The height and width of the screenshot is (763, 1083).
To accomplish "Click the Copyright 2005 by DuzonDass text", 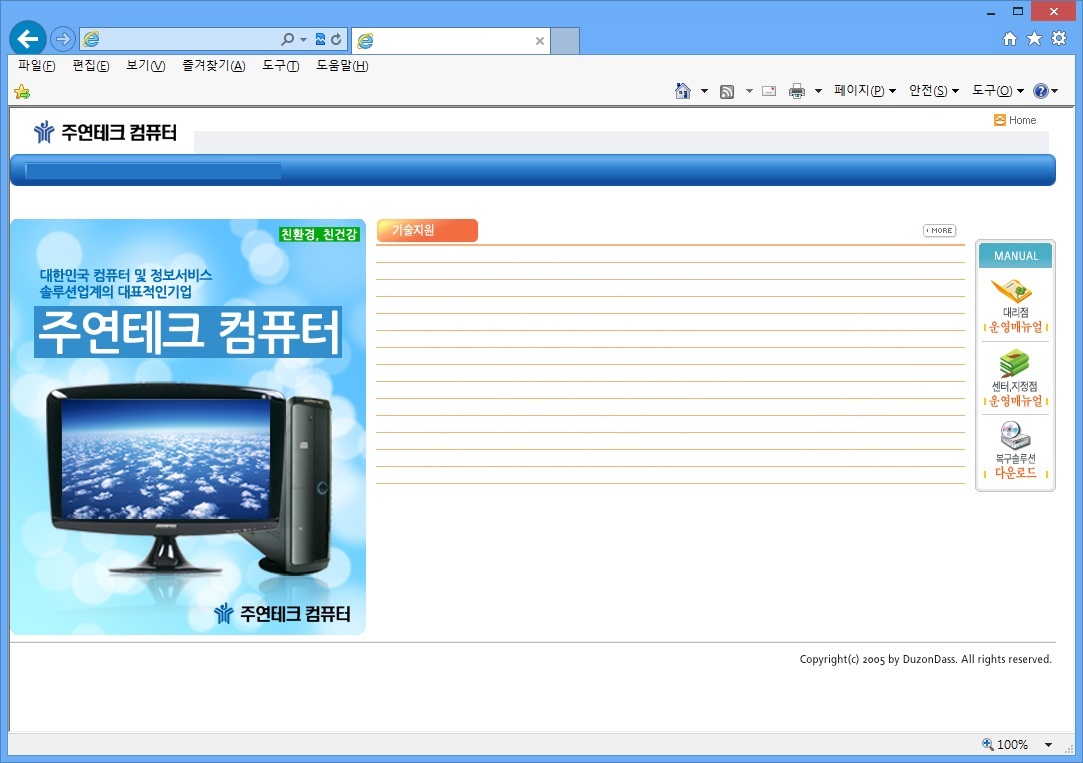I will click(x=926, y=659).
